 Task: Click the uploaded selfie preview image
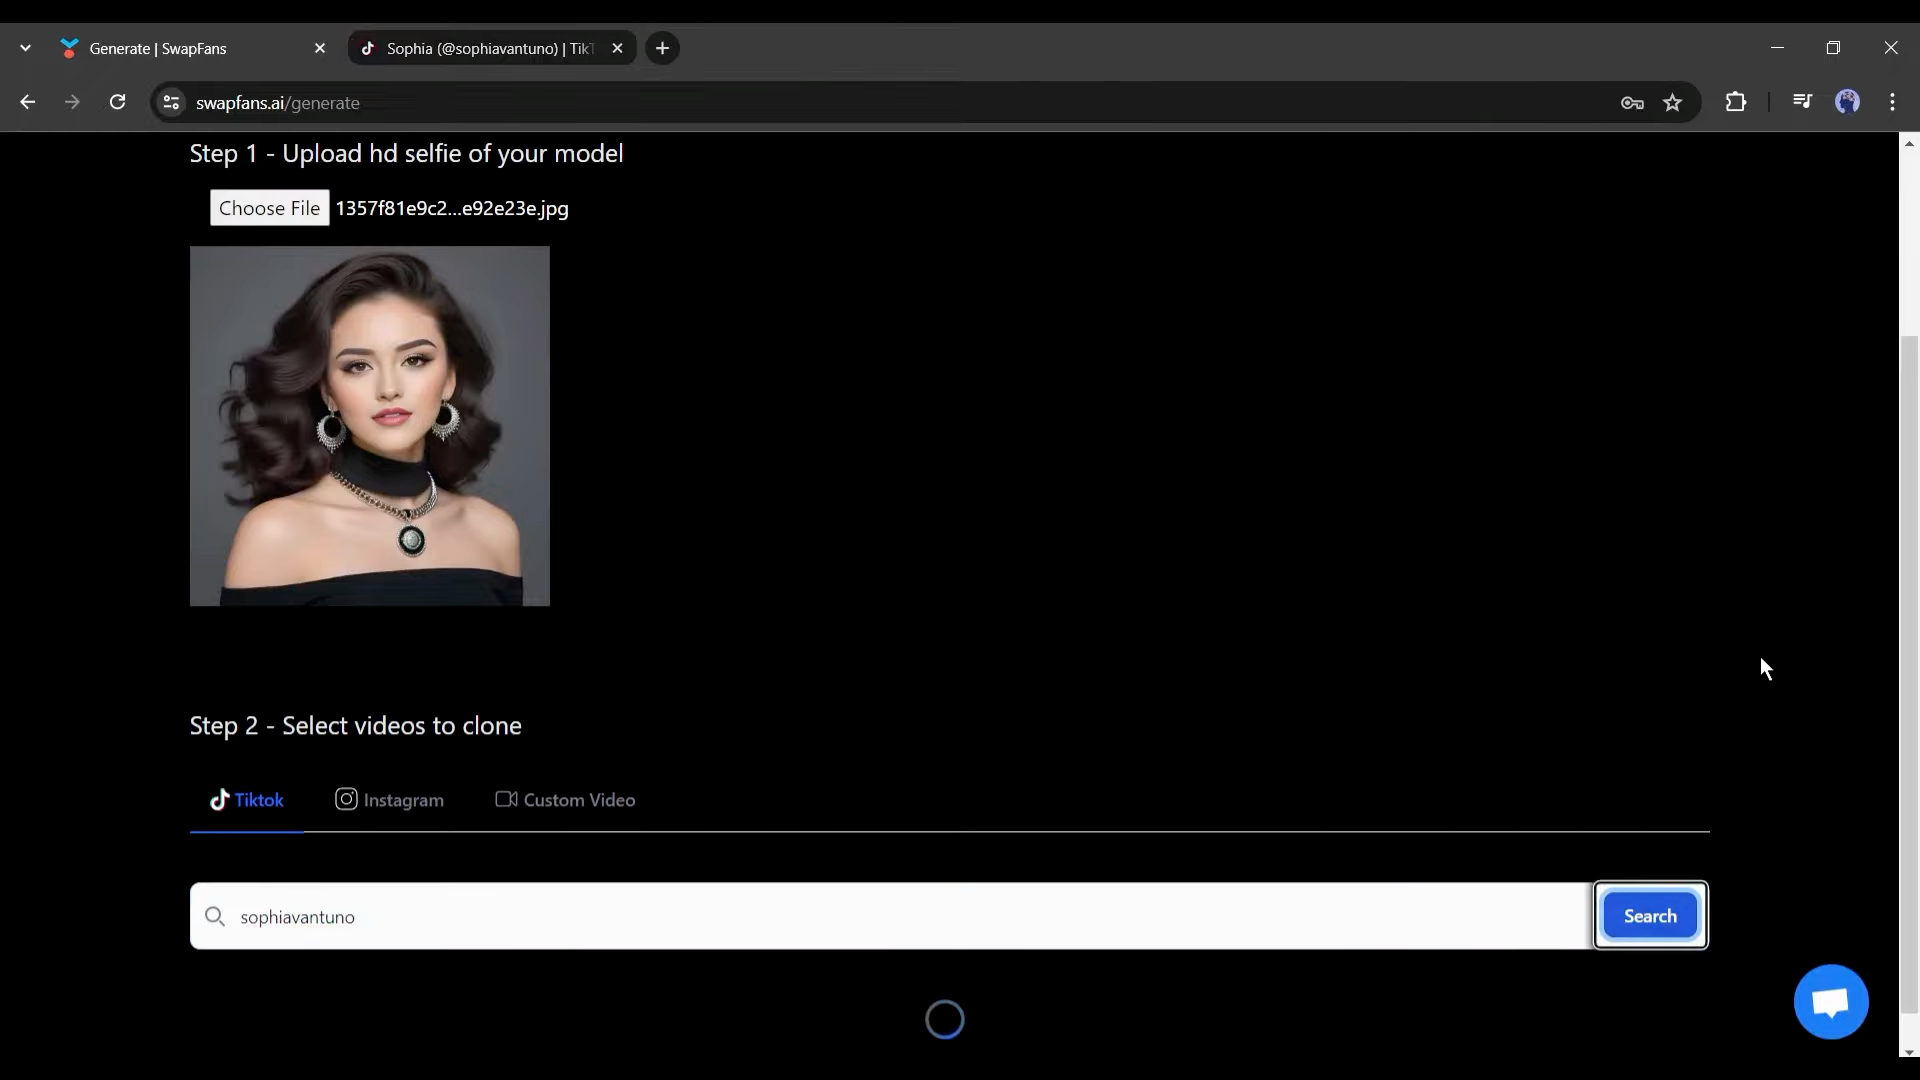(x=370, y=426)
